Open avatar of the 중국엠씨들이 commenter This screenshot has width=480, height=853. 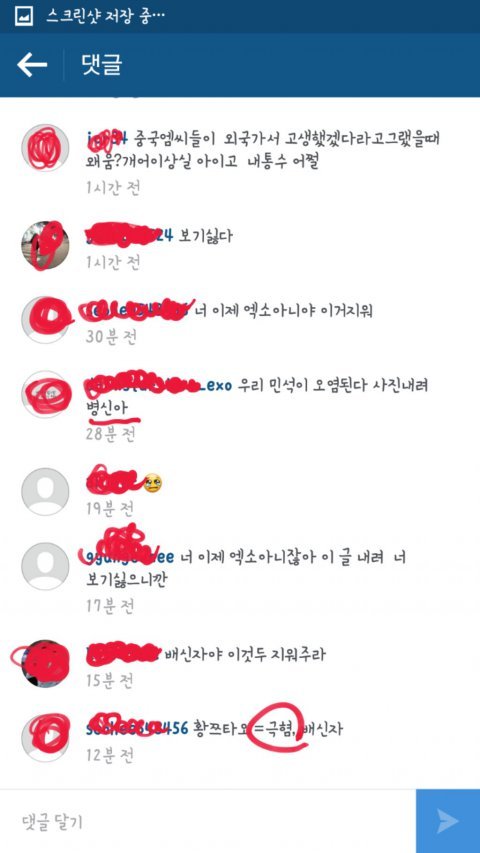click(x=45, y=147)
